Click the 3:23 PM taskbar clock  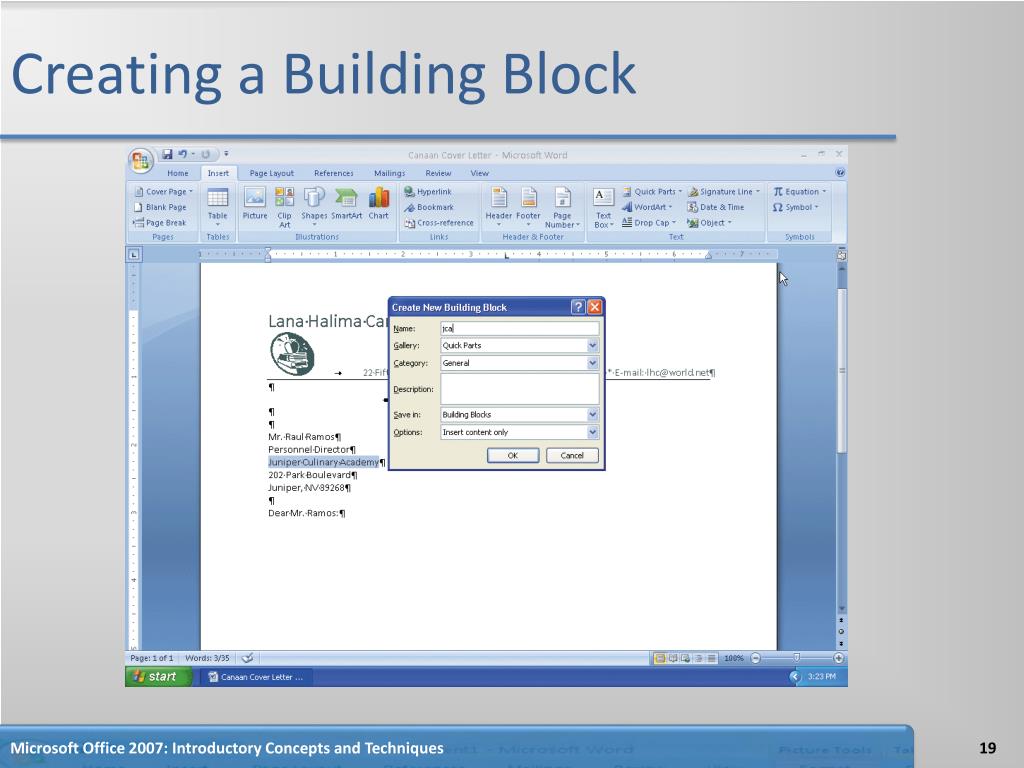pyautogui.click(x=822, y=677)
